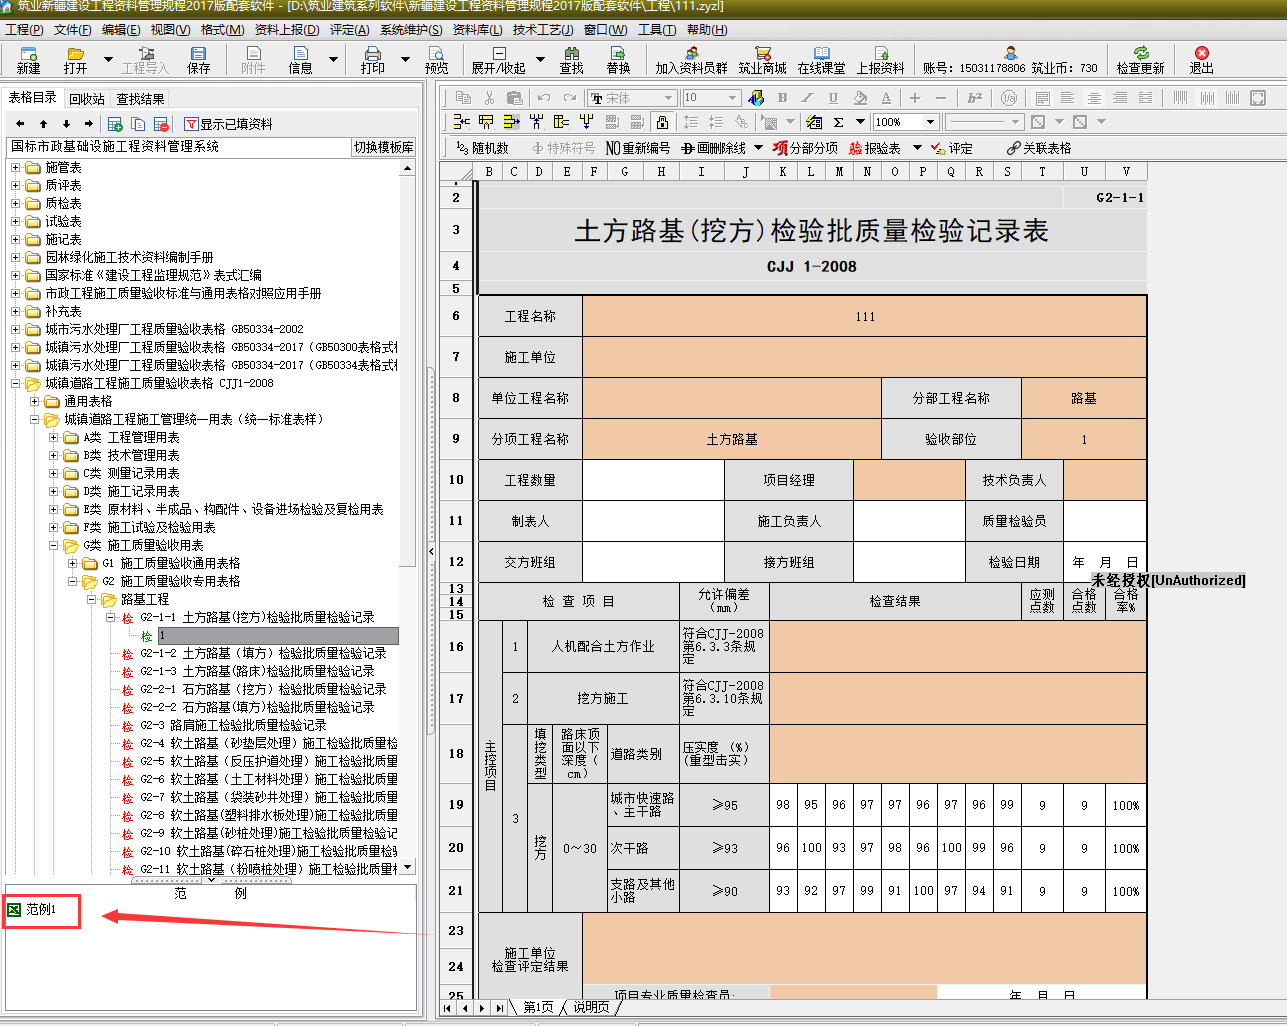Save the project with the 保存 icon
1287x1026 pixels.
[x=198, y=60]
